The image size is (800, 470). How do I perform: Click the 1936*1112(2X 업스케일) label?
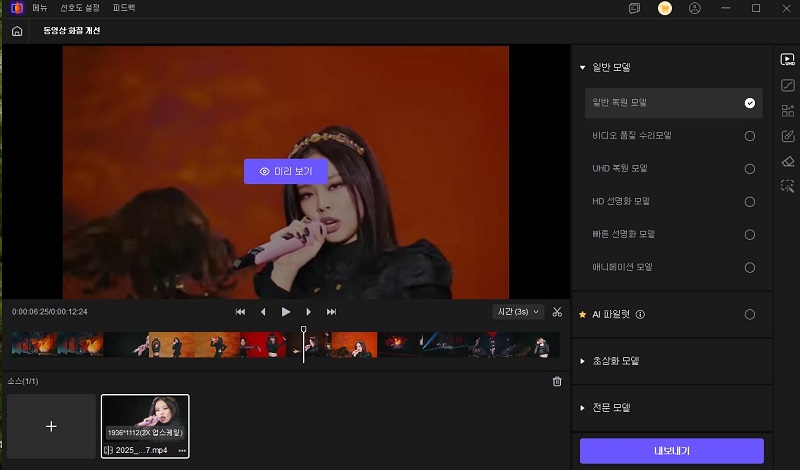click(145, 433)
